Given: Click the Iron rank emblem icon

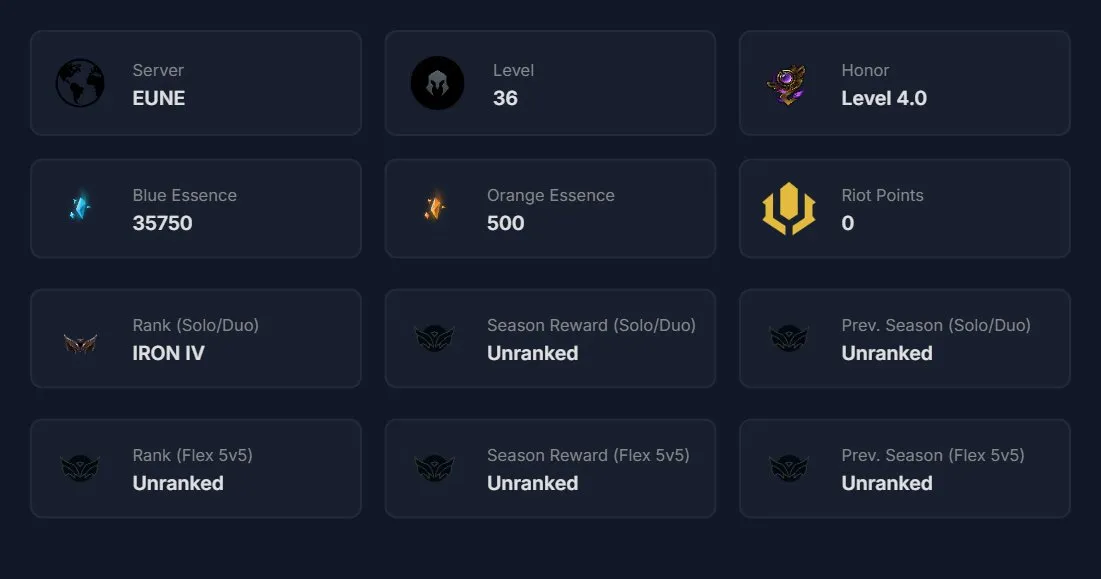Looking at the screenshot, I should tap(80, 343).
